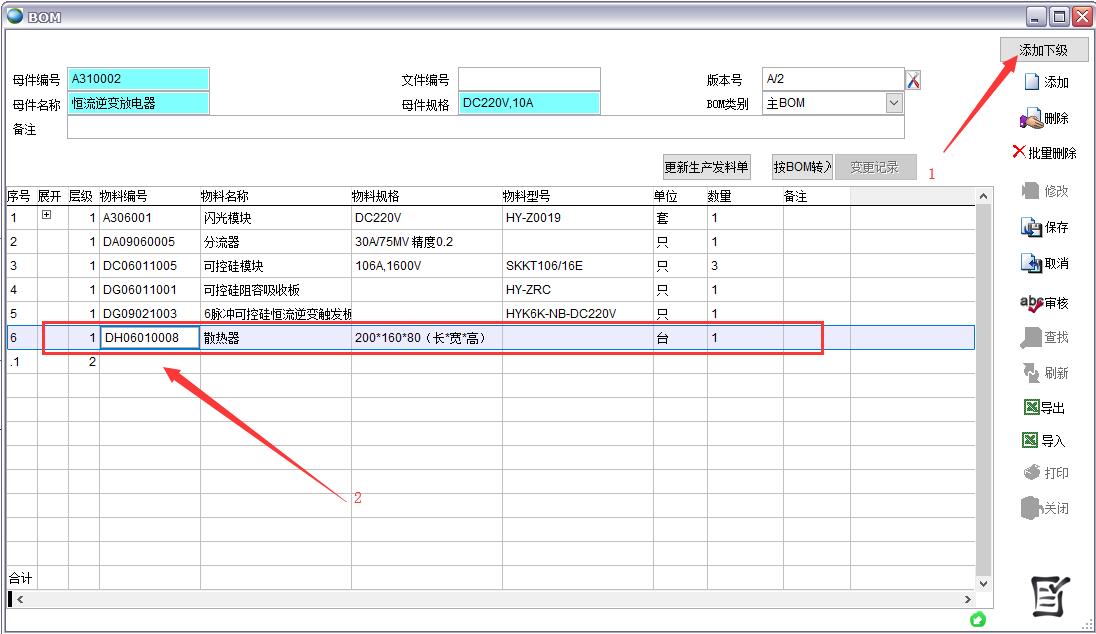Click the 审核 (Audit) icon
Viewport: 1096px width, 634px height.
click(1031, 303)
